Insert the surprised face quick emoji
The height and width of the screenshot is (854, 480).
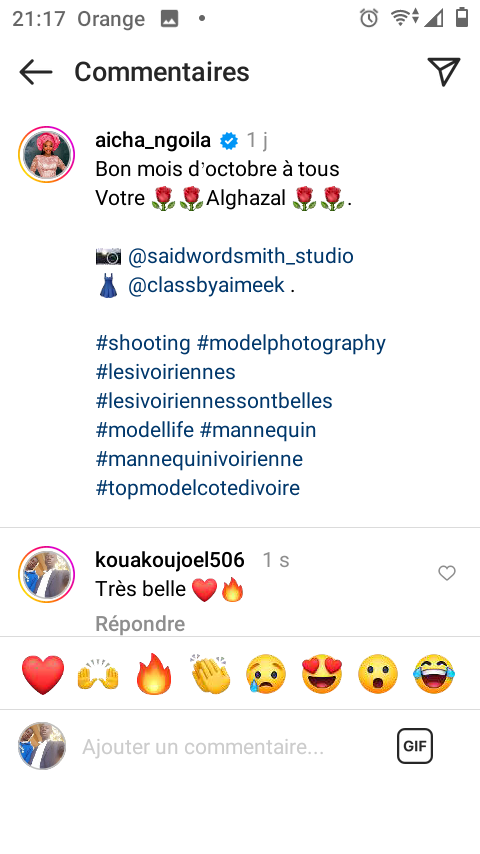(x=378, y=674)
